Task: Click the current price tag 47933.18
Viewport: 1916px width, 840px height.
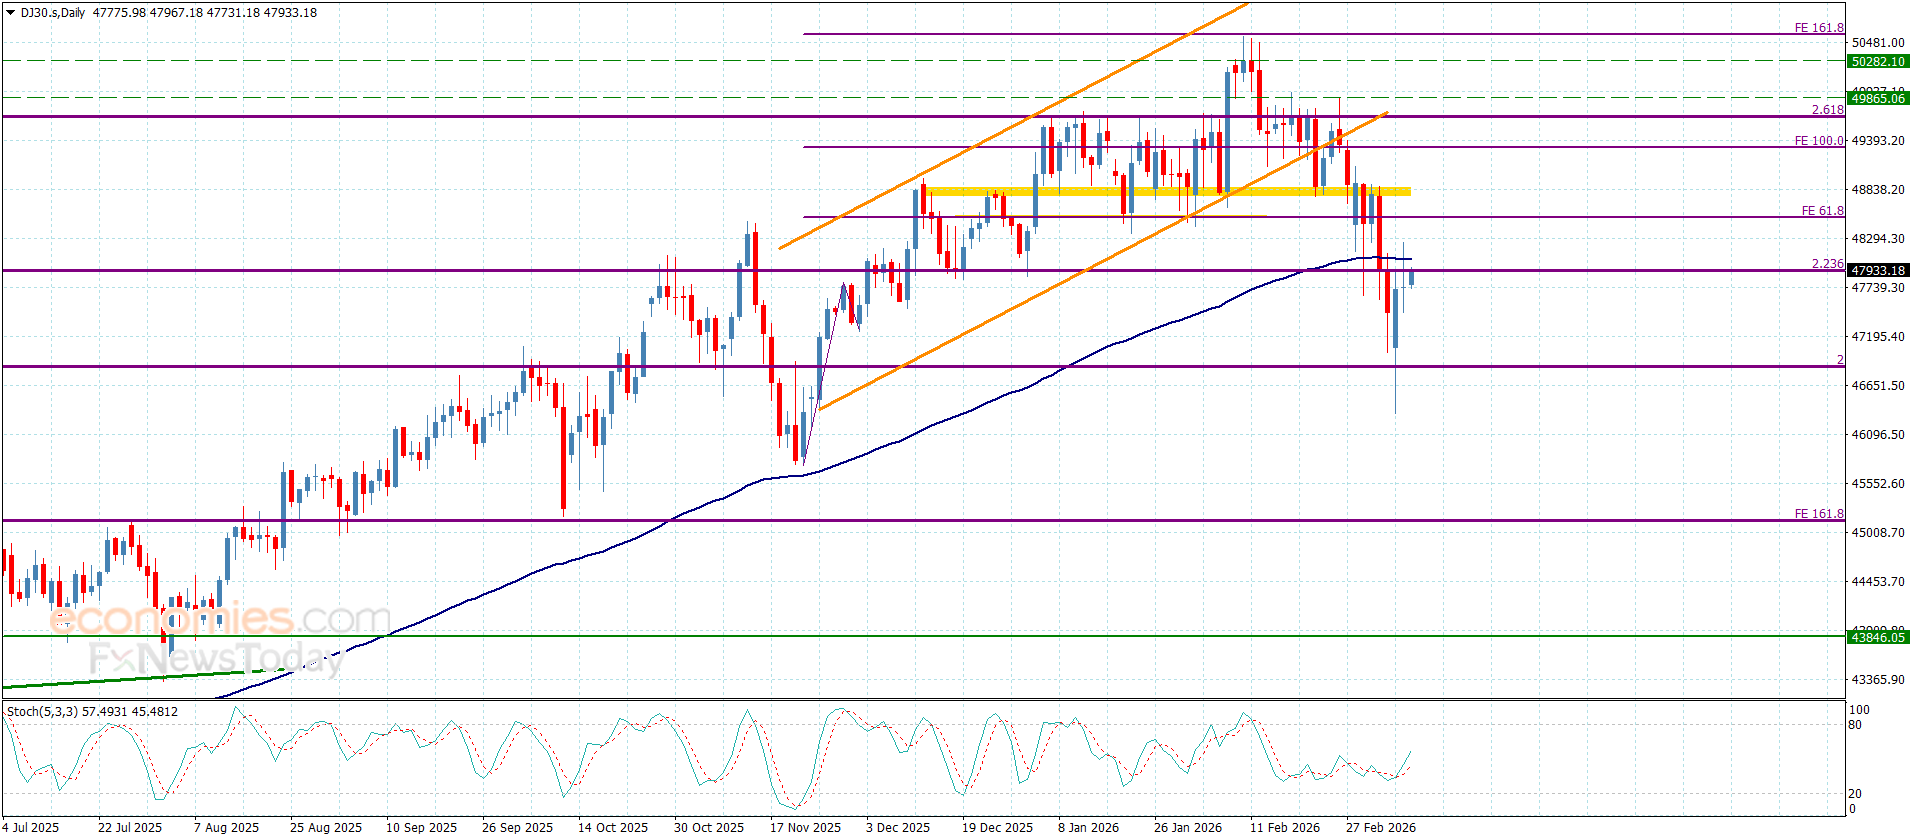Action: [1878, 271]
